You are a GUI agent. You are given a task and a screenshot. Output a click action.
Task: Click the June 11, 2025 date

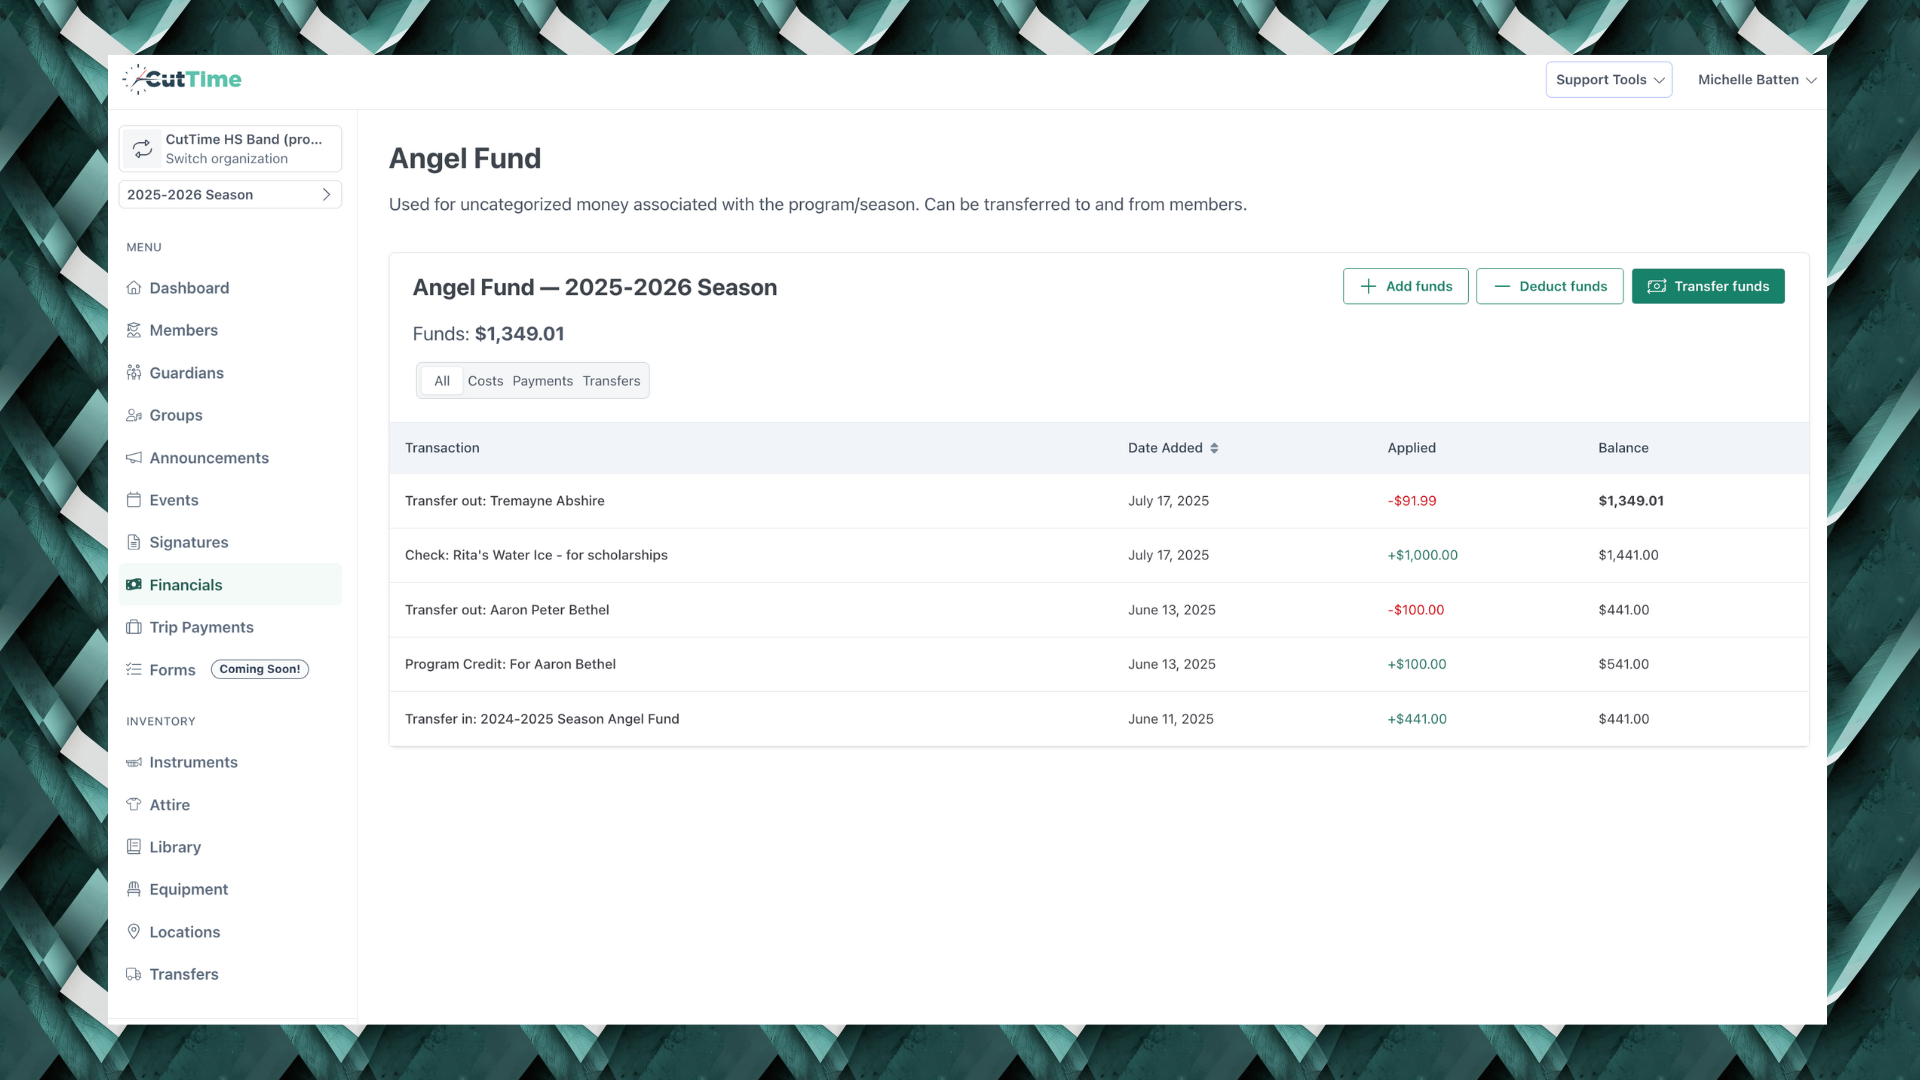click(1170, 719)
